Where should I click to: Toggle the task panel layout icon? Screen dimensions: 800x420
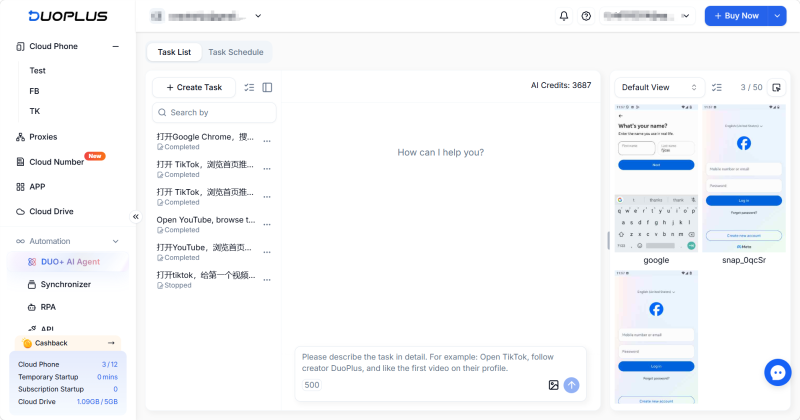click(x=267, y=88)
